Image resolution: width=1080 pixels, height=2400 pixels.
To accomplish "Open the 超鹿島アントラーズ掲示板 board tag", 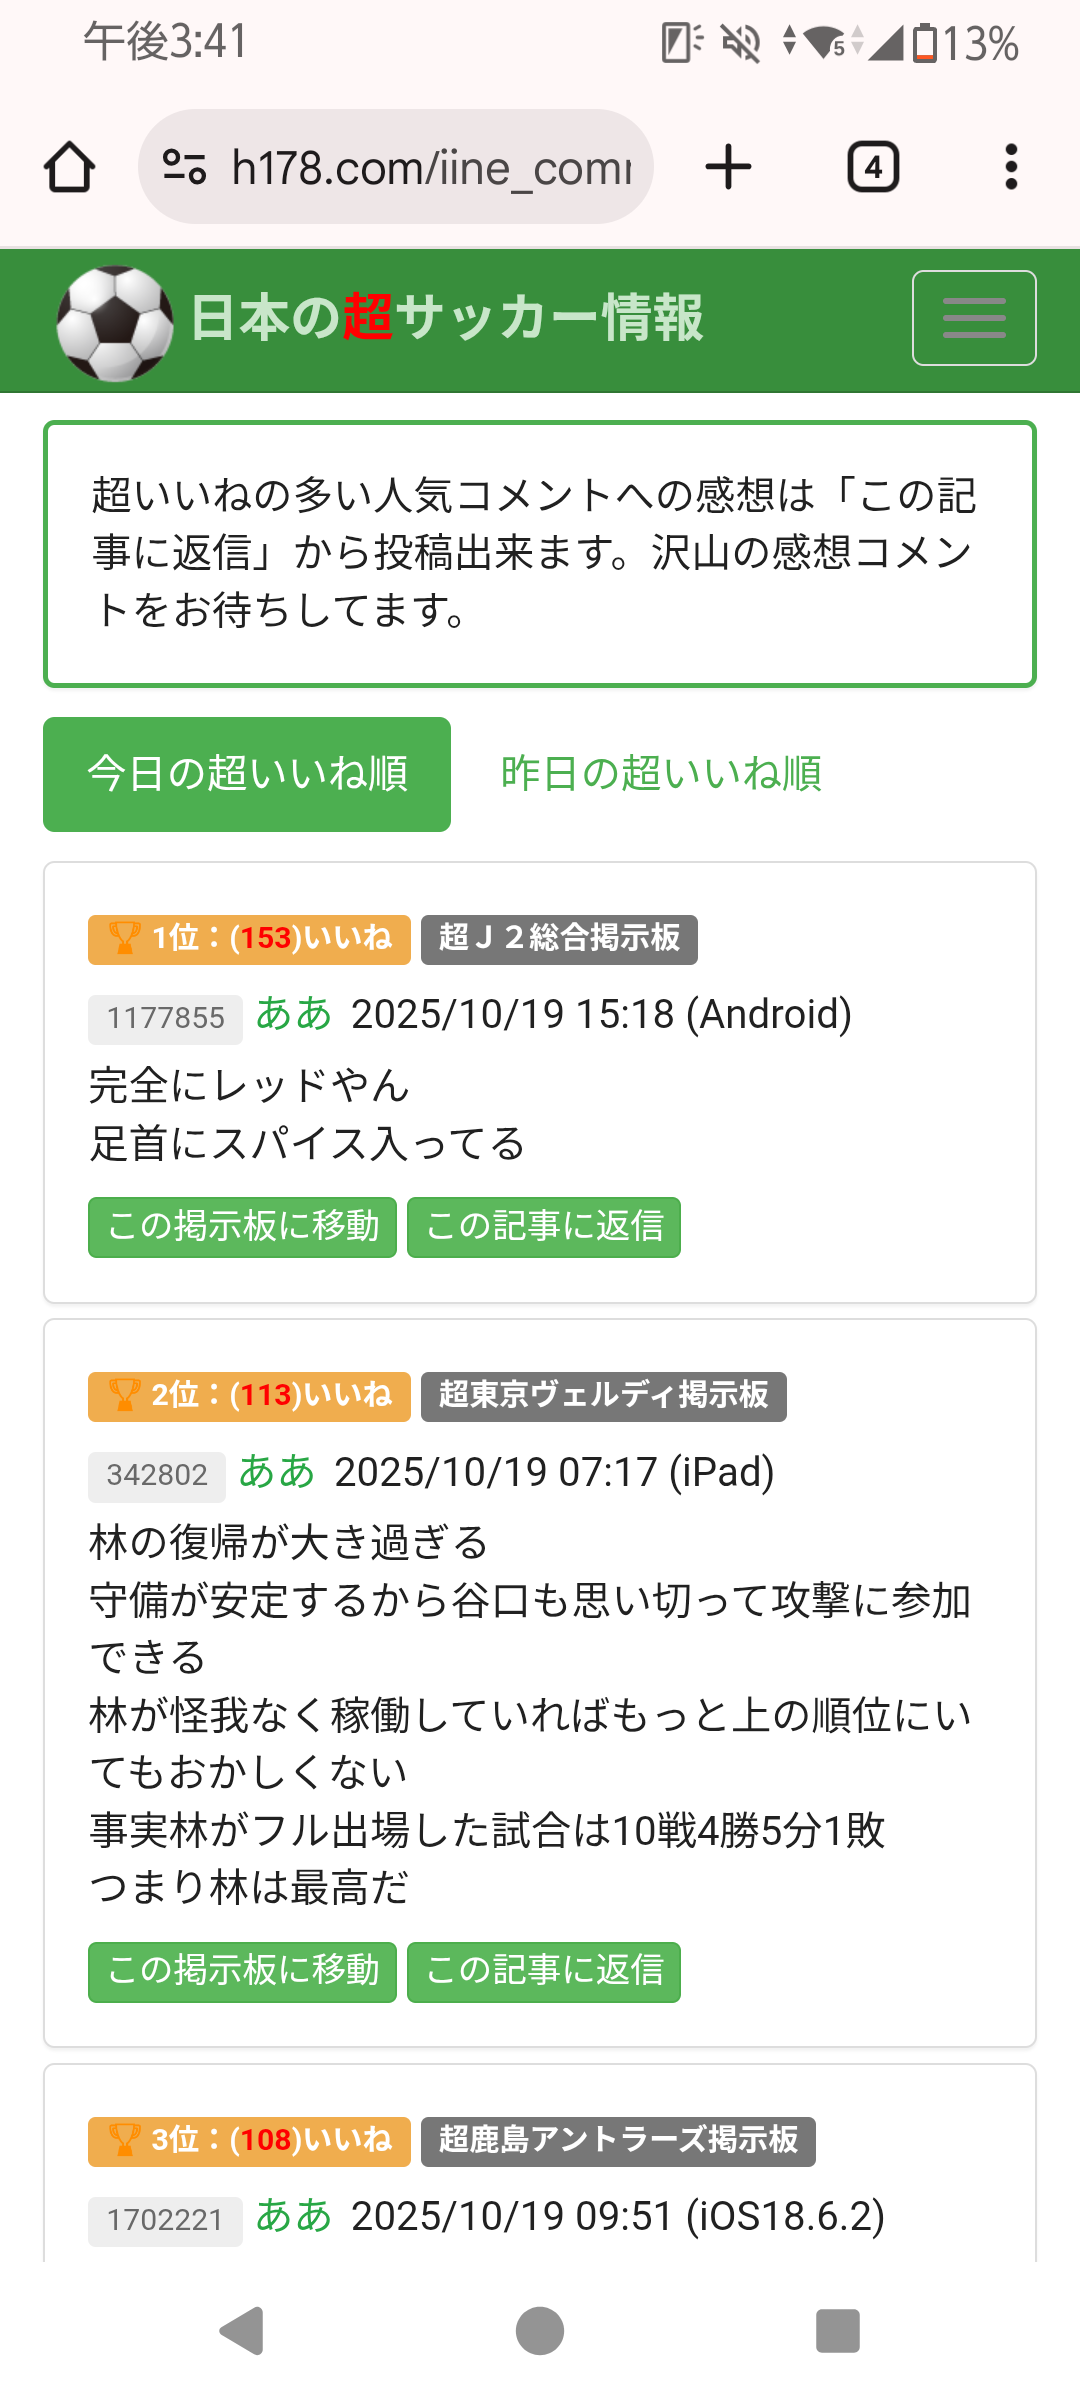I will pos(618,2141).
